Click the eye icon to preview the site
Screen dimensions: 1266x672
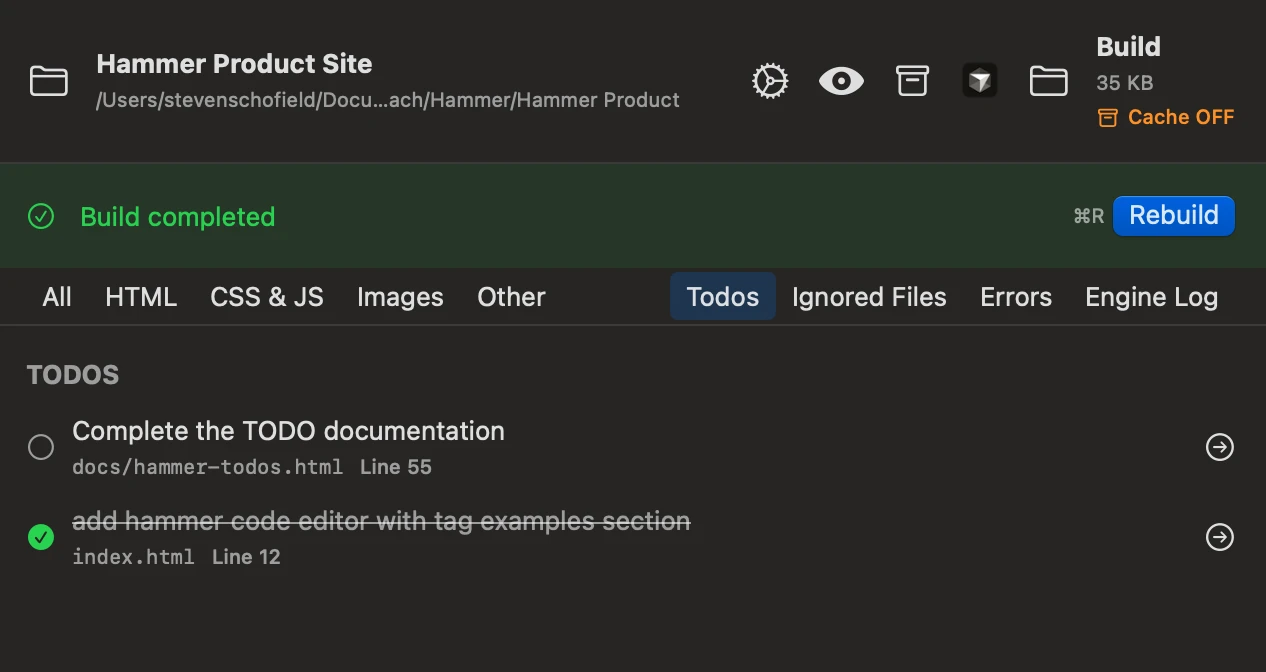coord(841,81)
